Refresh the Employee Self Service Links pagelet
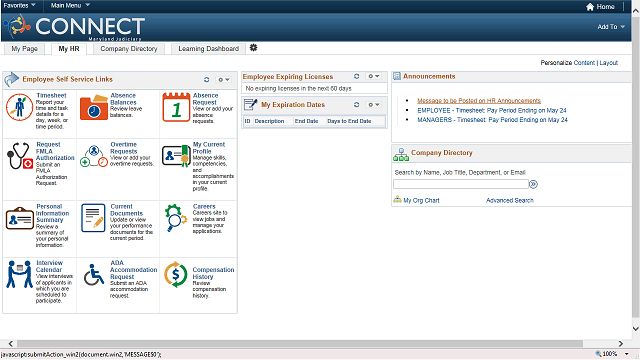Screen dimensions: 640x360 click(207, 80)
